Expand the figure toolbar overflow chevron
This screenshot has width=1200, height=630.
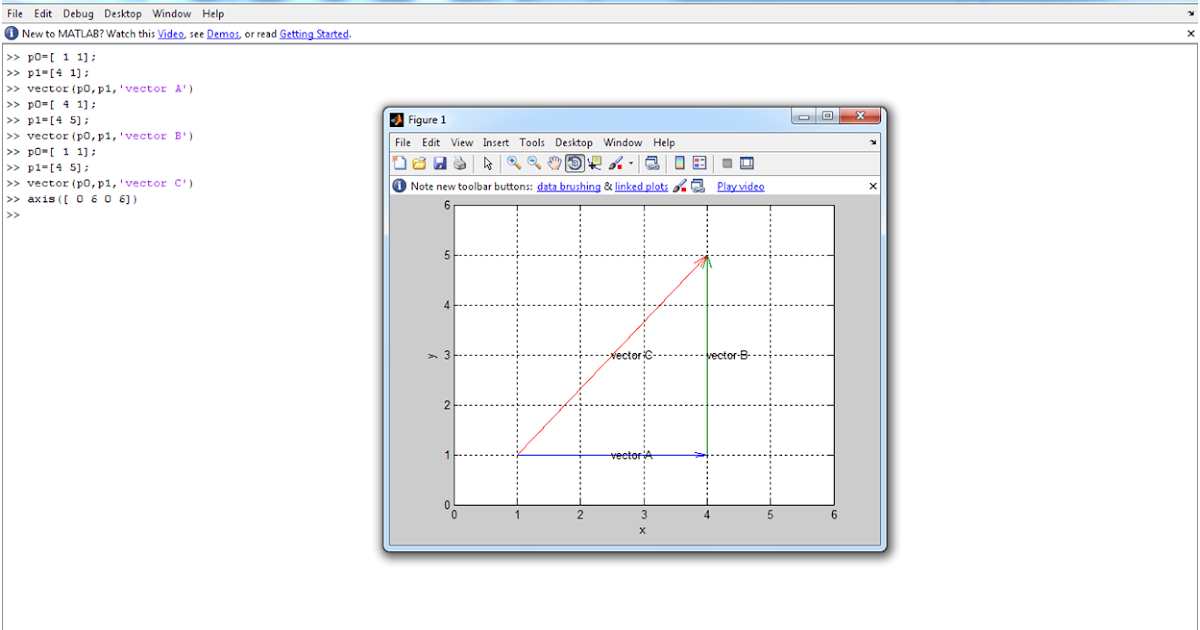873,142
